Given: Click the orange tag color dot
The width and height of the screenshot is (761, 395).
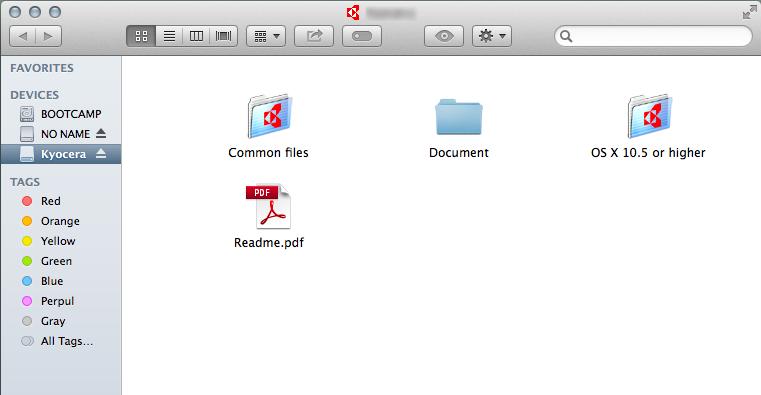Looking at the screenshot, I should [27, 221].
